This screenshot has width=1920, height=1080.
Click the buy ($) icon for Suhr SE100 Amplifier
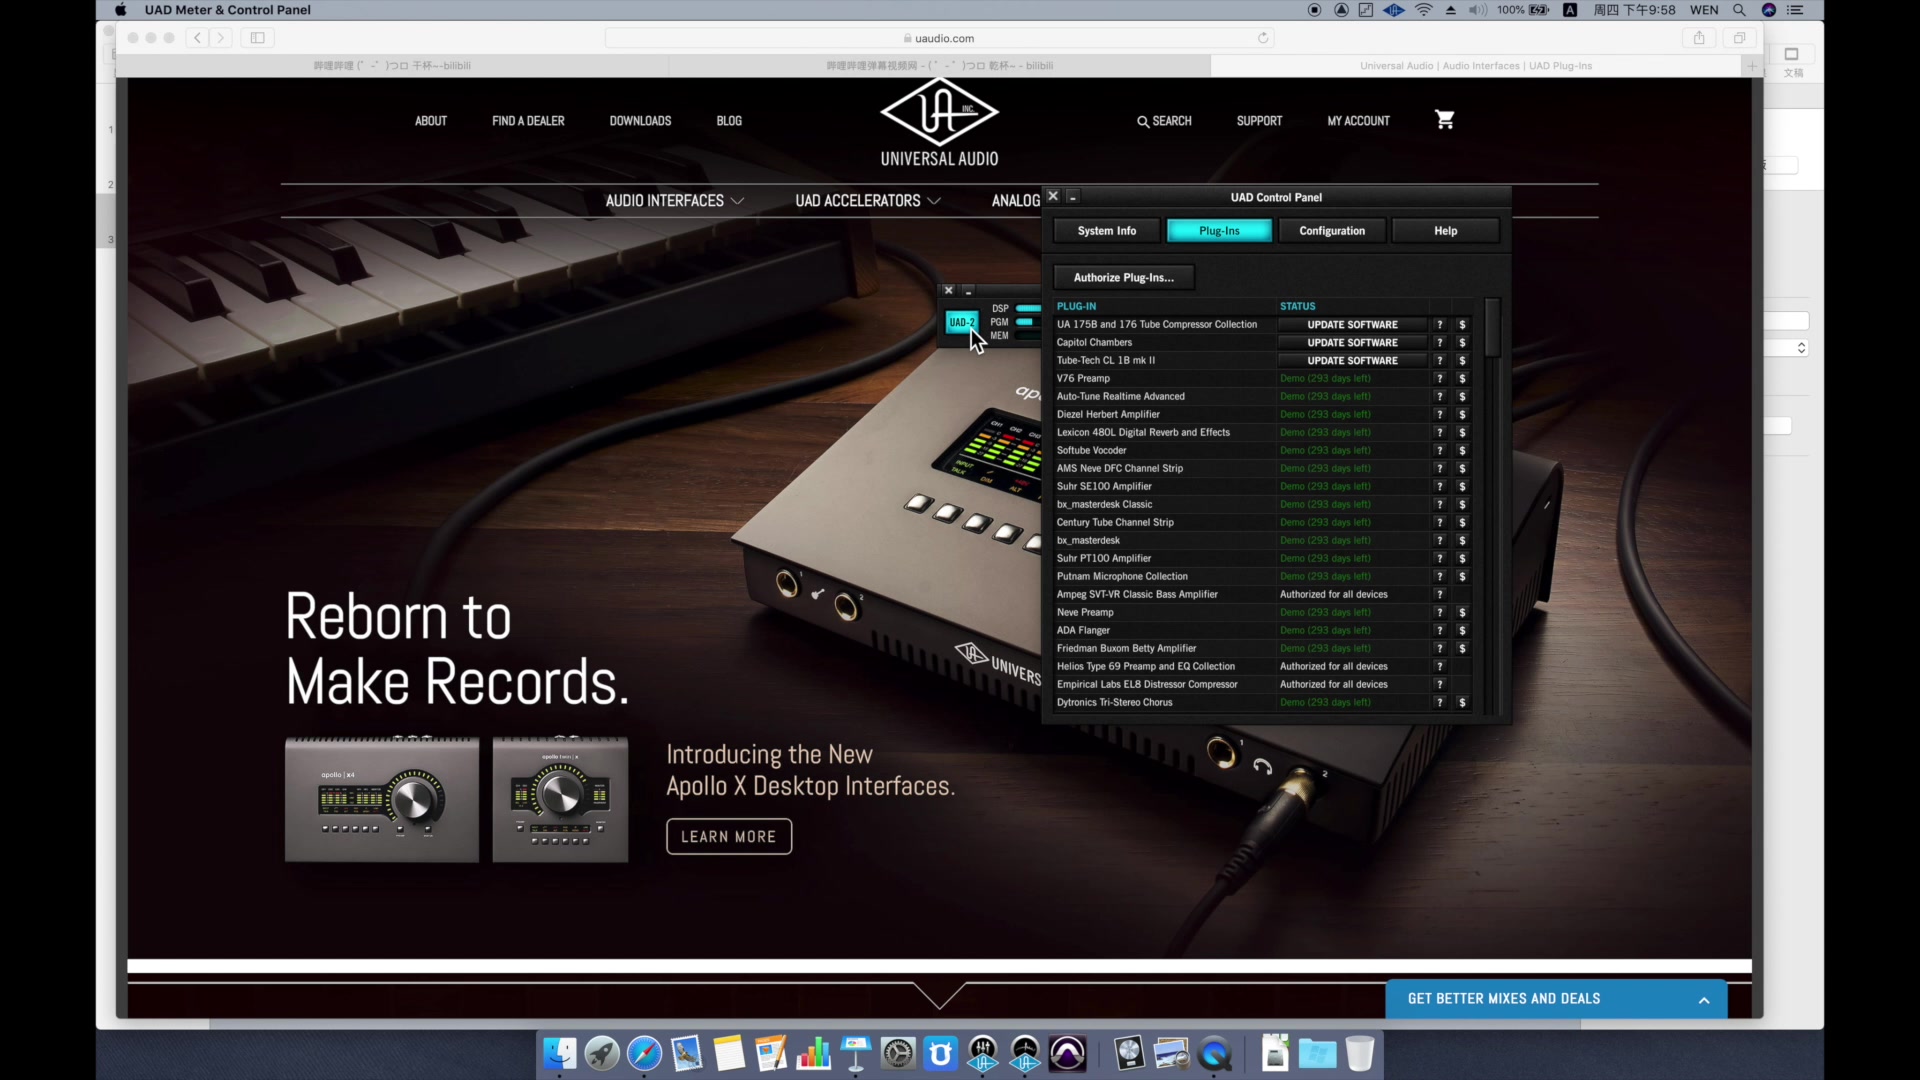point(1462,487)
